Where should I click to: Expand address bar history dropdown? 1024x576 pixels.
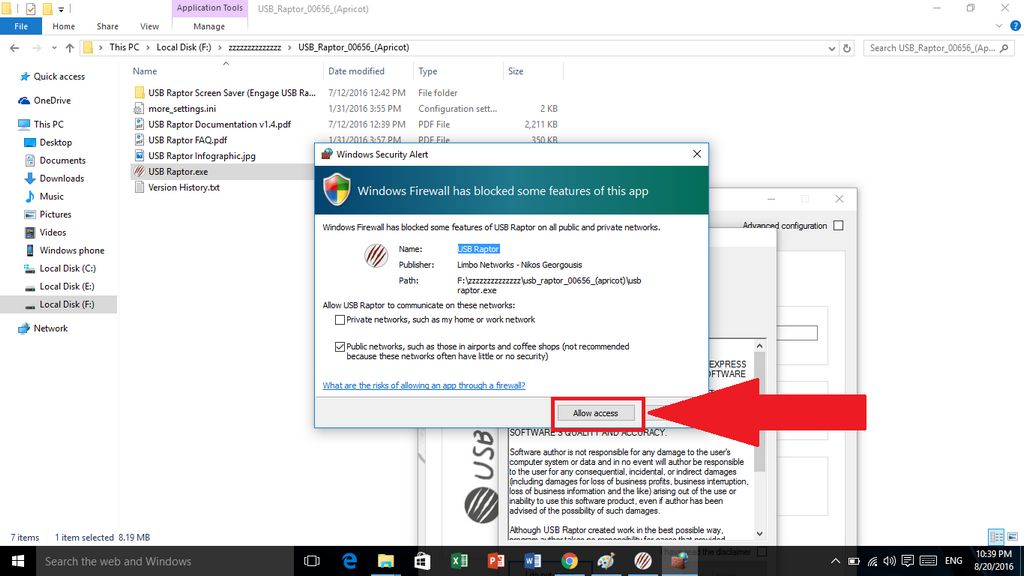831,48
